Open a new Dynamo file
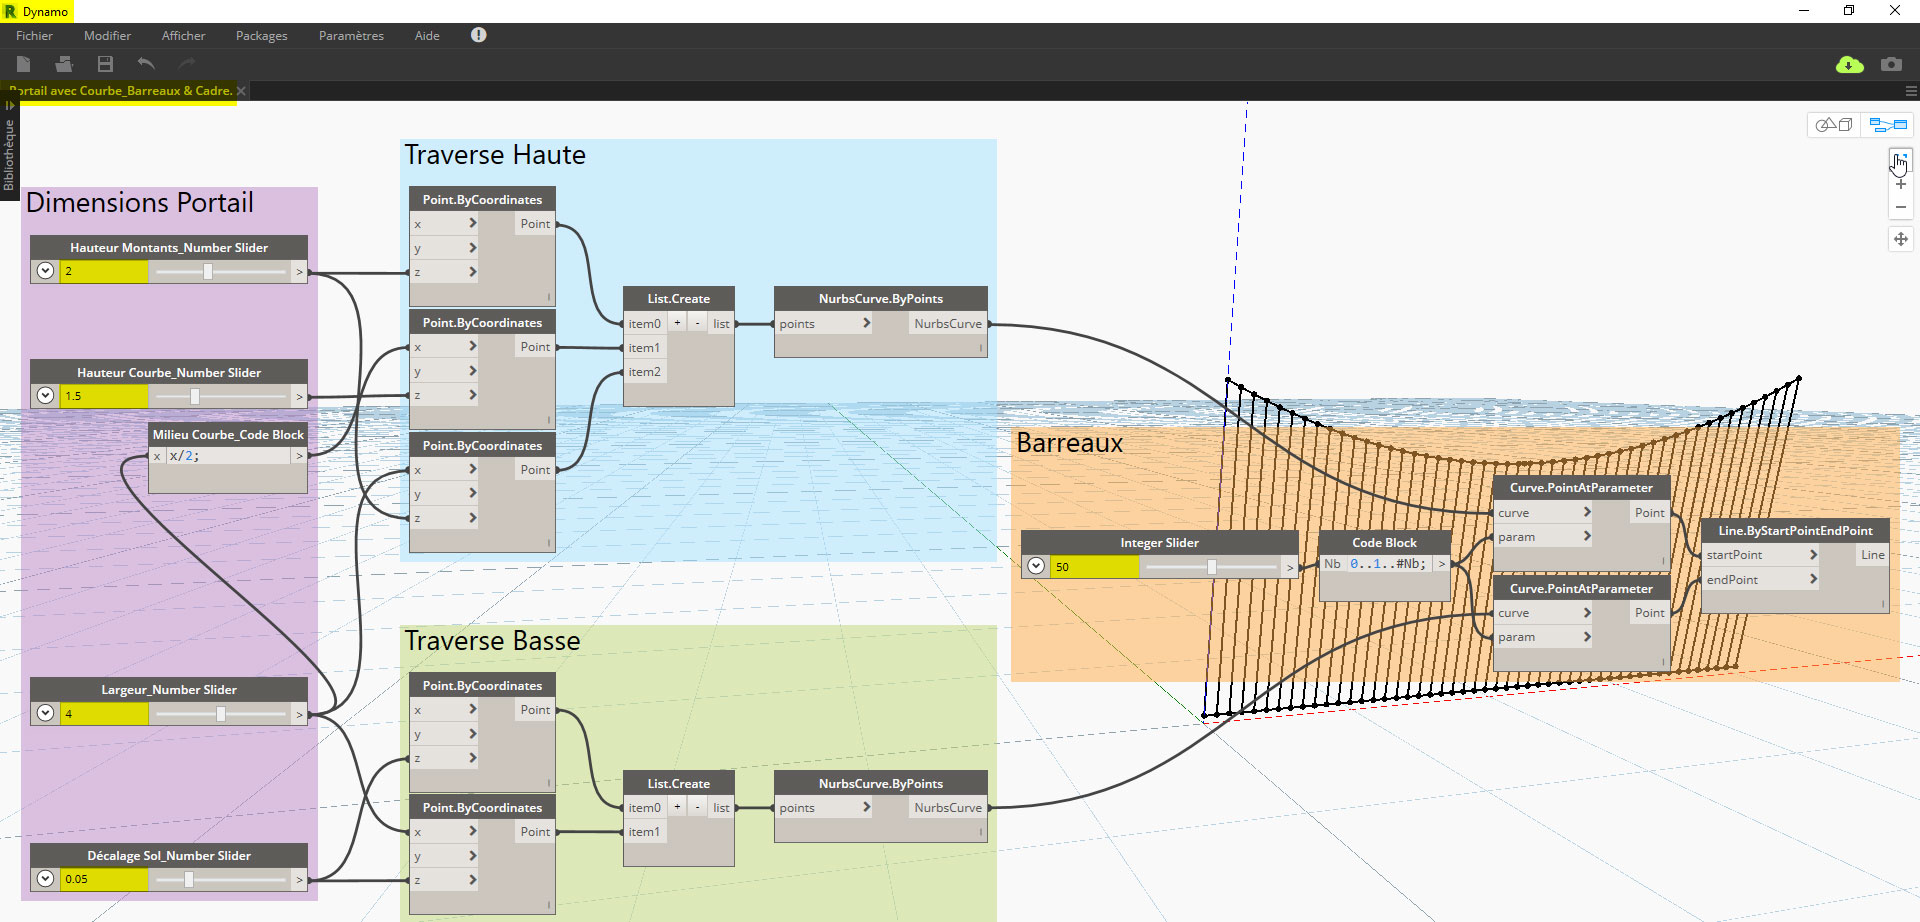This screenshot has width=1920, height=922. 22,63
